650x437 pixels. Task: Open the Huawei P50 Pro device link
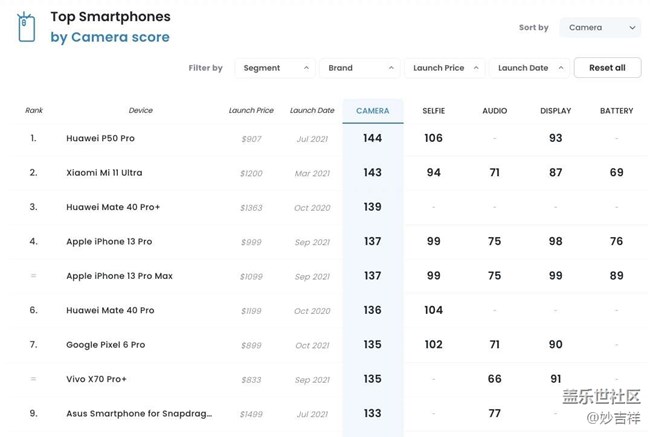pos(100,138)
